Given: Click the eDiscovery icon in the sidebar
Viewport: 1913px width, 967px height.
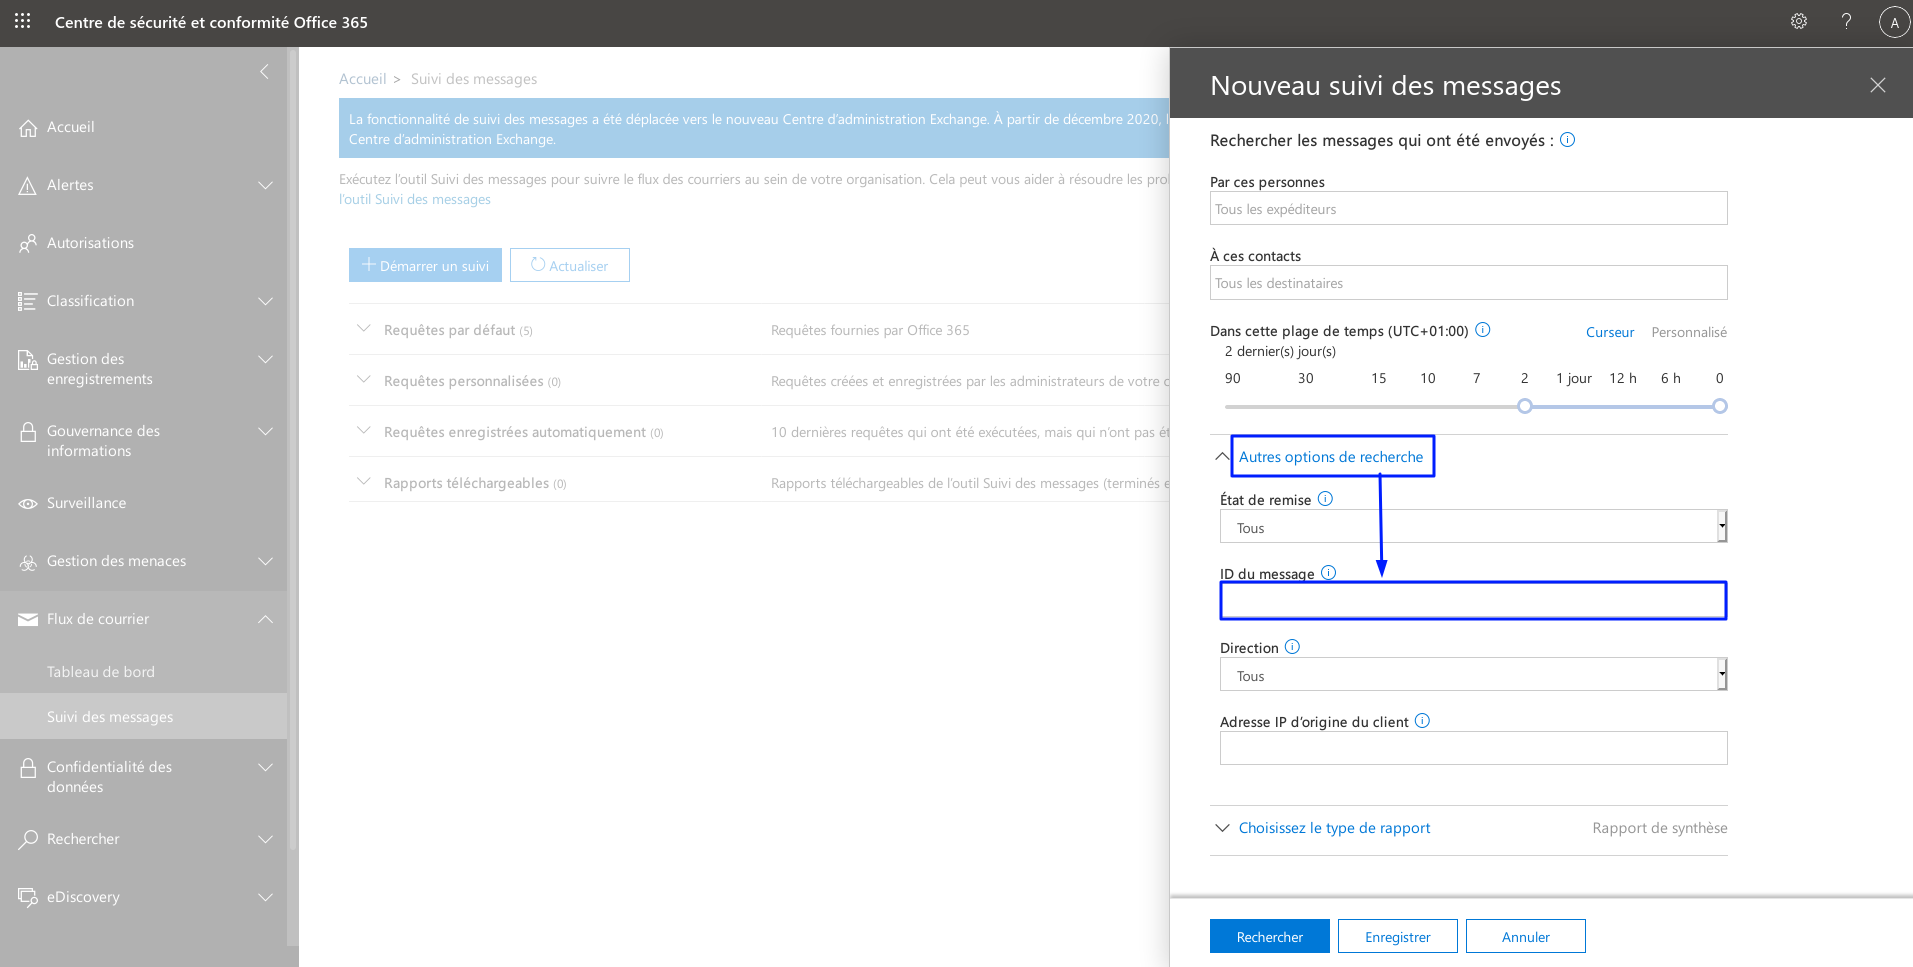Looking at the screenshot, I should (27, 897).
